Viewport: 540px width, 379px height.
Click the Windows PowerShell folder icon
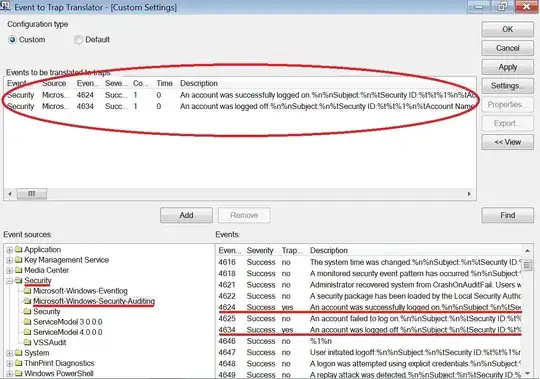coord(19,373)
